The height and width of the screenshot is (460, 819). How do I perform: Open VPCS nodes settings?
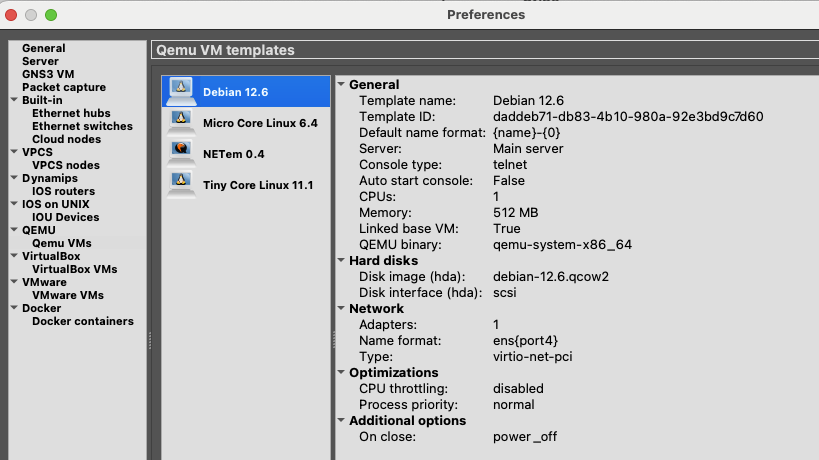(x=66, y=165)
